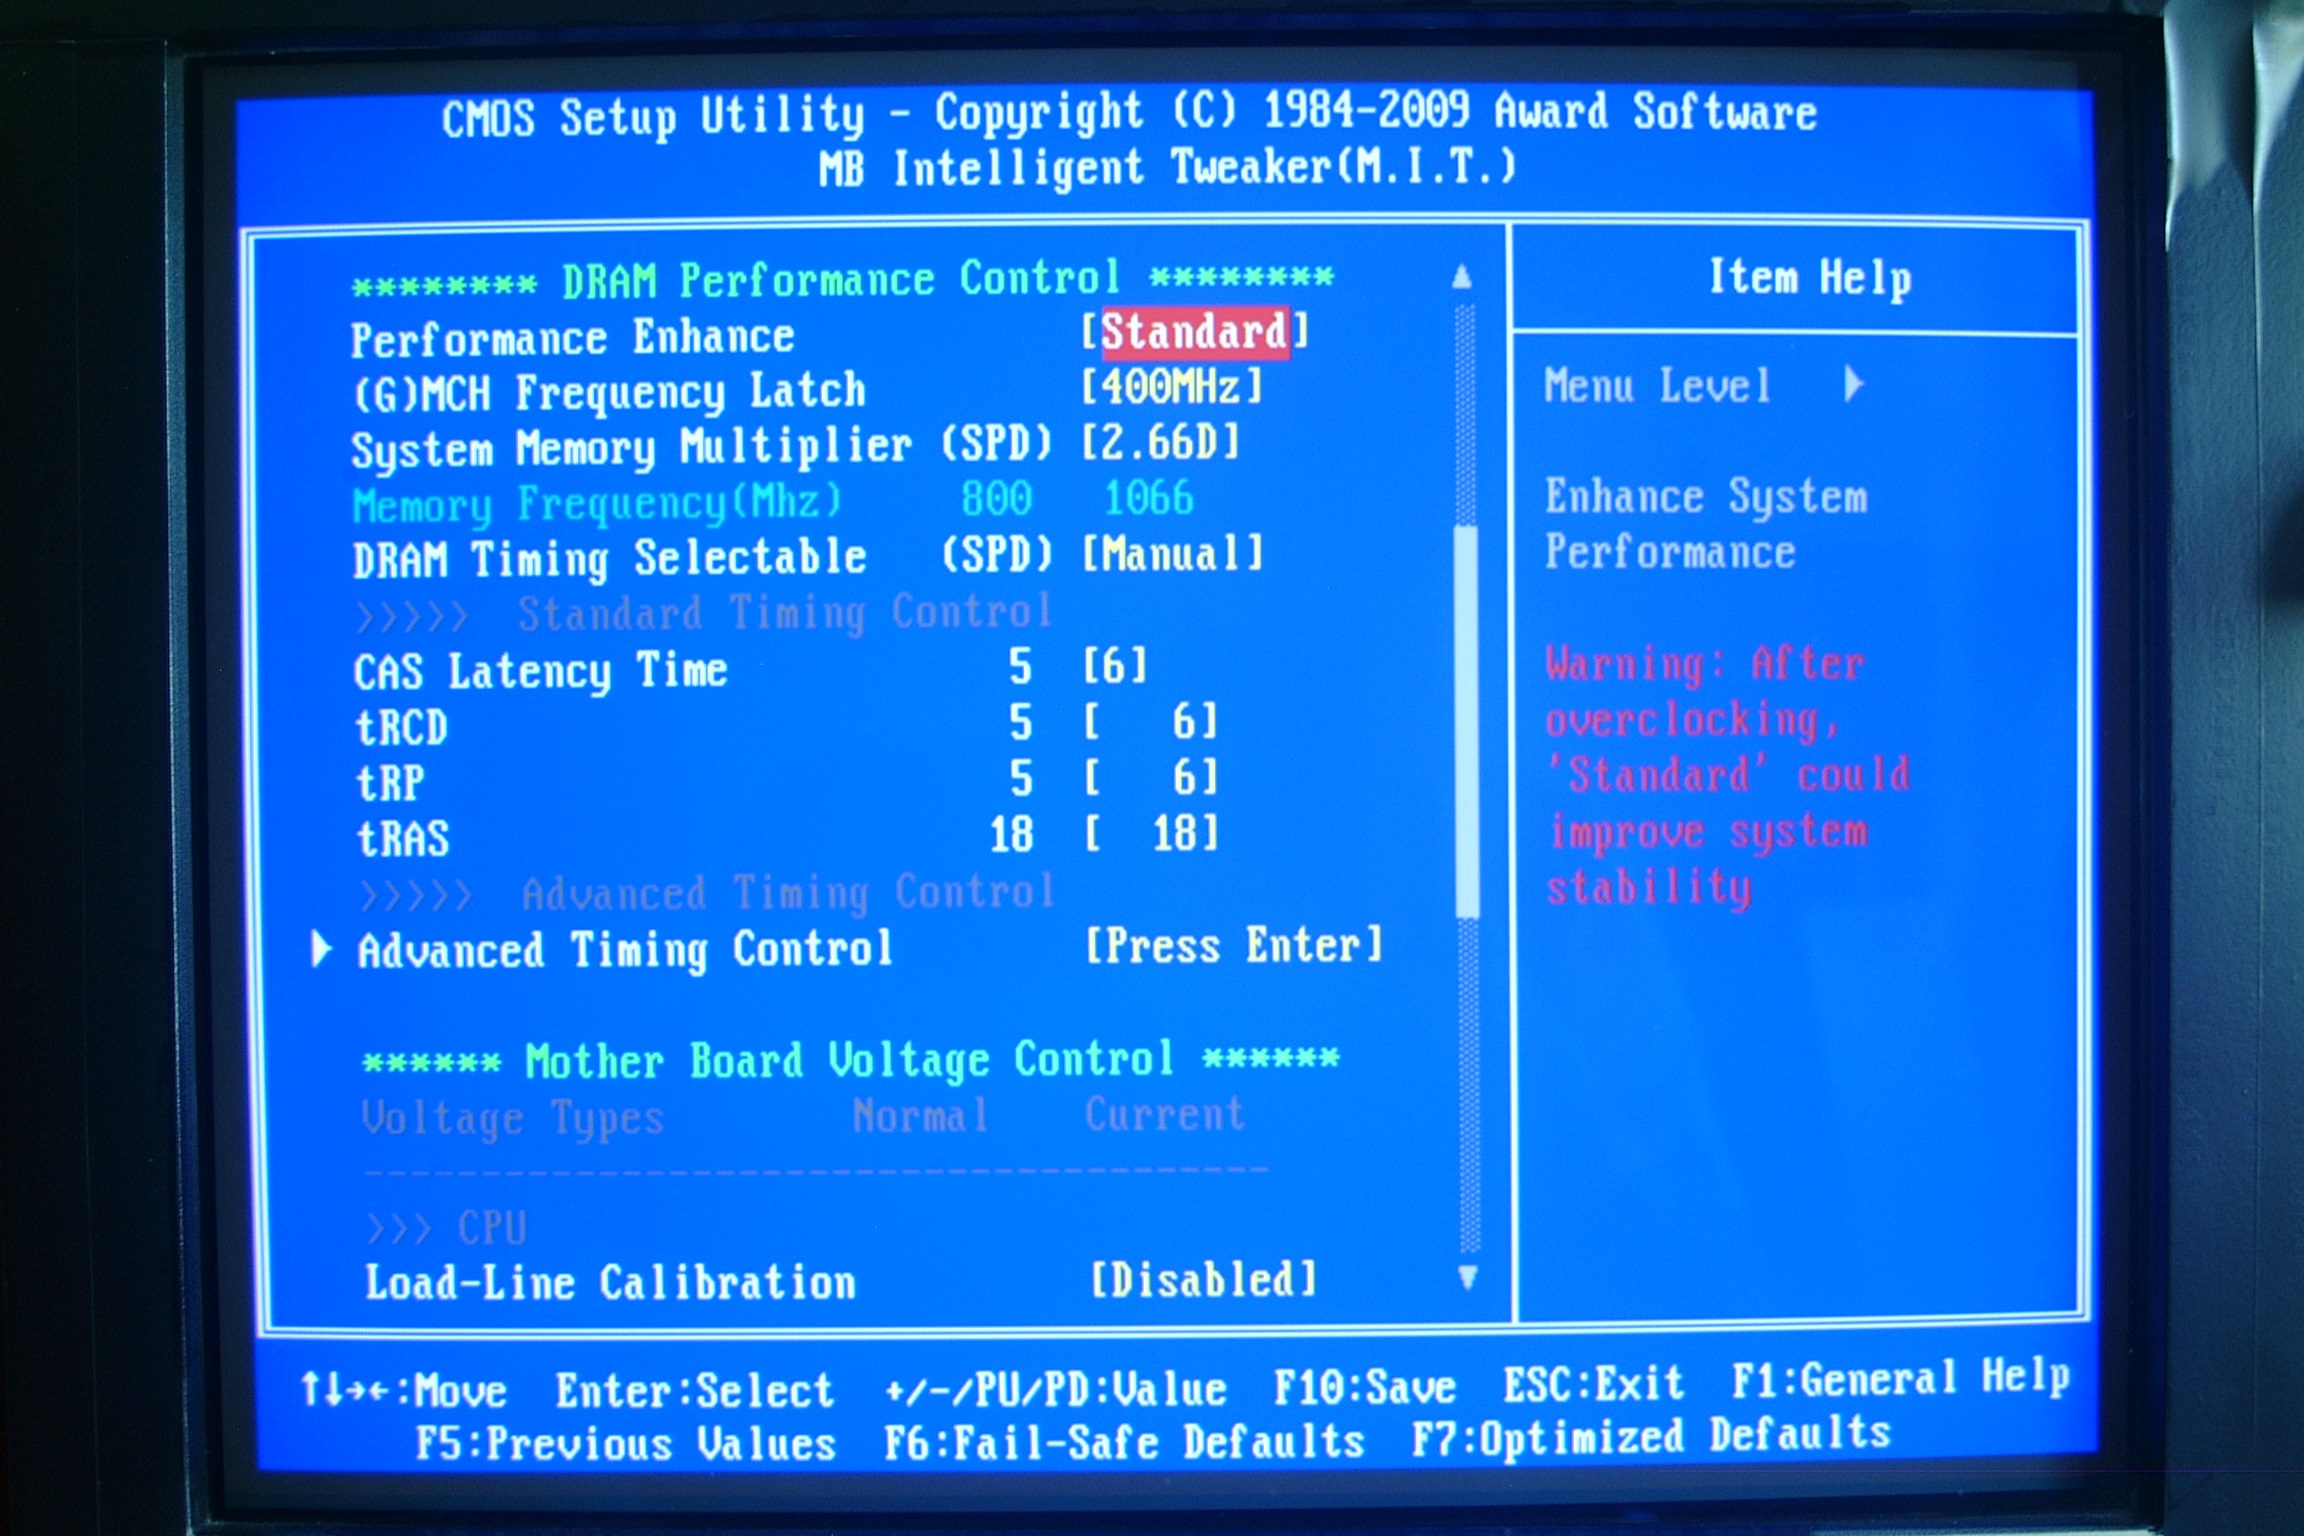This screenshot has width=2304, height=1536.
Task: Click the scroll up arrow icon
Action: (1462, 277)
